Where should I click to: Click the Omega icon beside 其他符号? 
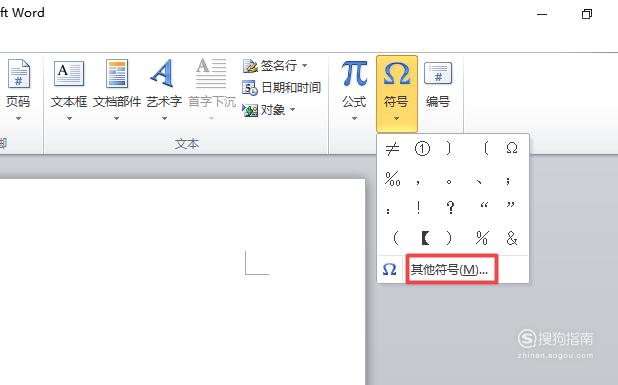[x=389, y=270]
